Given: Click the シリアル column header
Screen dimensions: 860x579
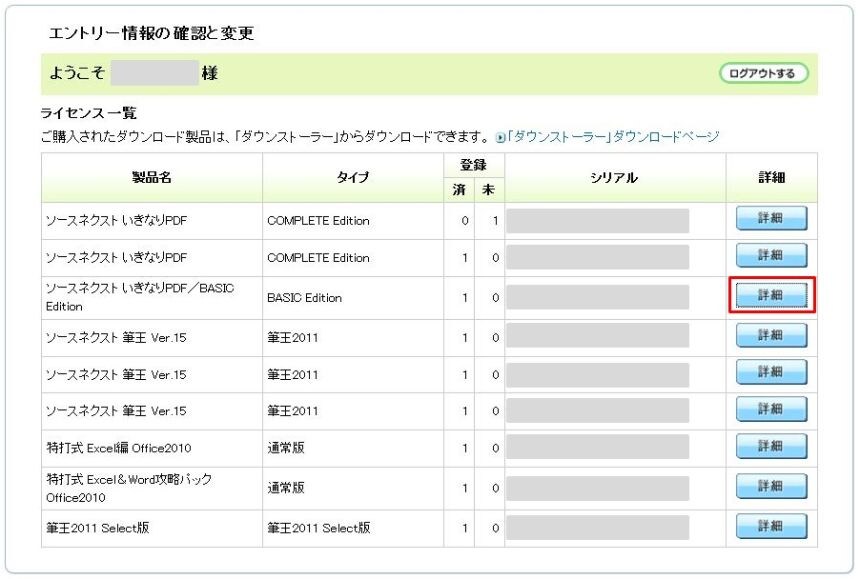Looking at the screenshot, I should tap(615, 178).
